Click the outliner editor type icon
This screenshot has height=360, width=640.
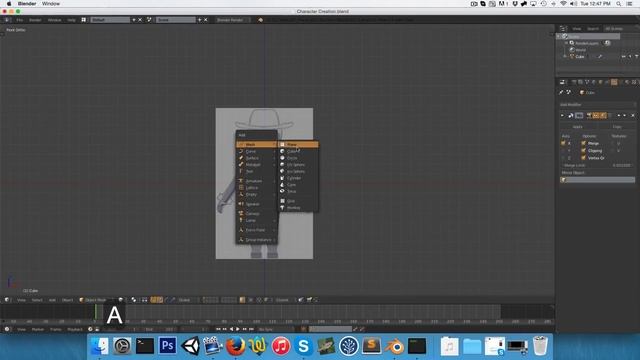pyautogui.click(x=564, y=28)
